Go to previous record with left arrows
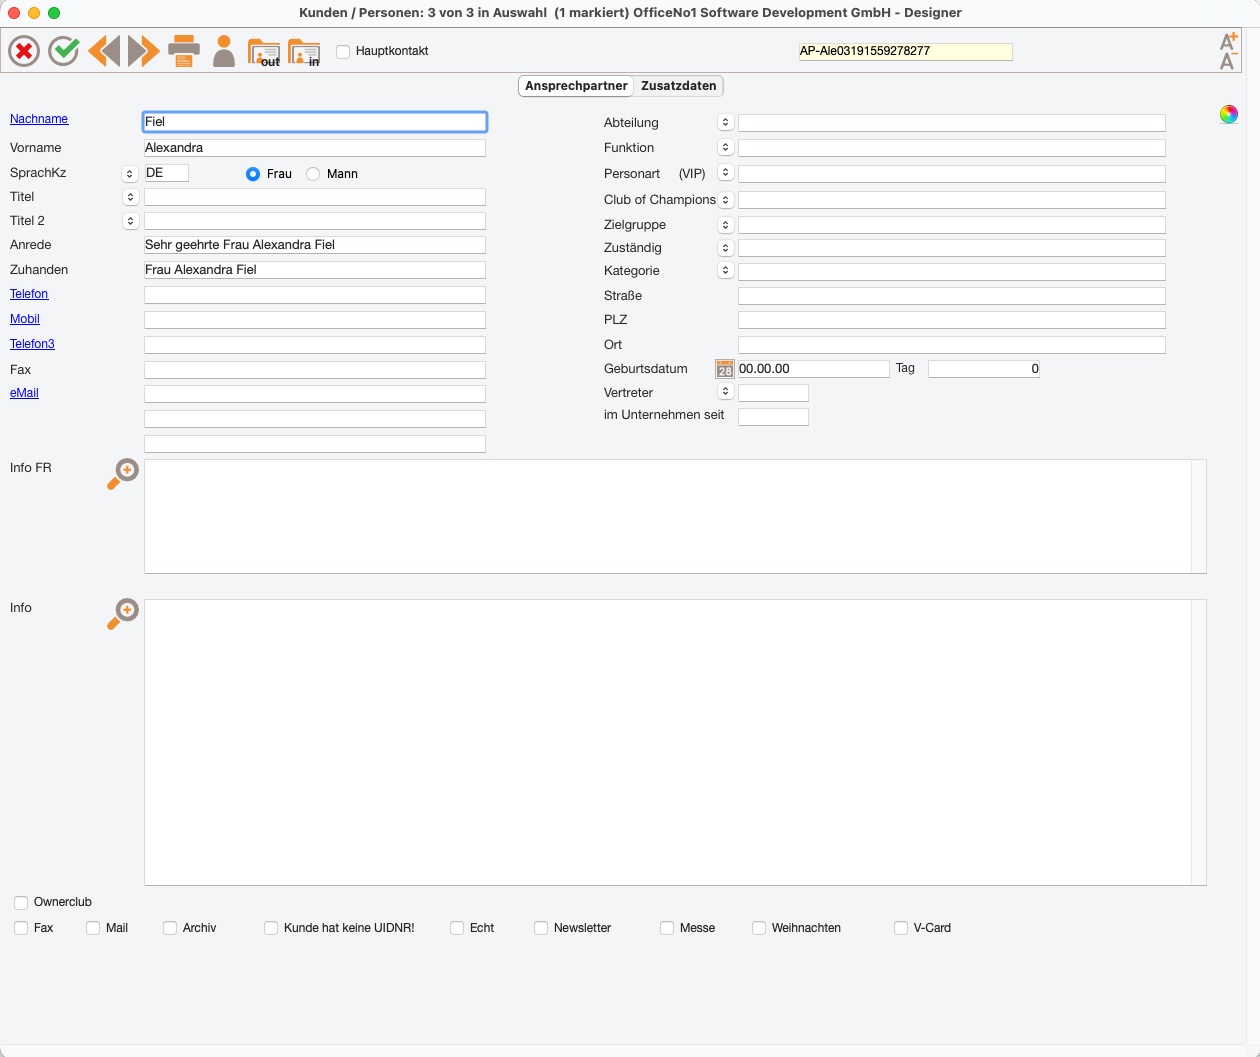1260x1057 pixels. point(104,51)
